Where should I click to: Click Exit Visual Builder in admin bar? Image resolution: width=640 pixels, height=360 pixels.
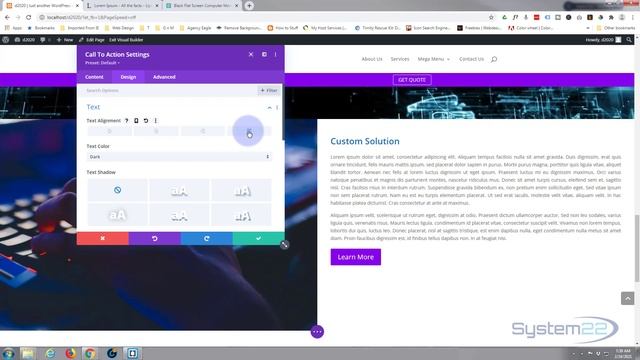tap(126, 40)
